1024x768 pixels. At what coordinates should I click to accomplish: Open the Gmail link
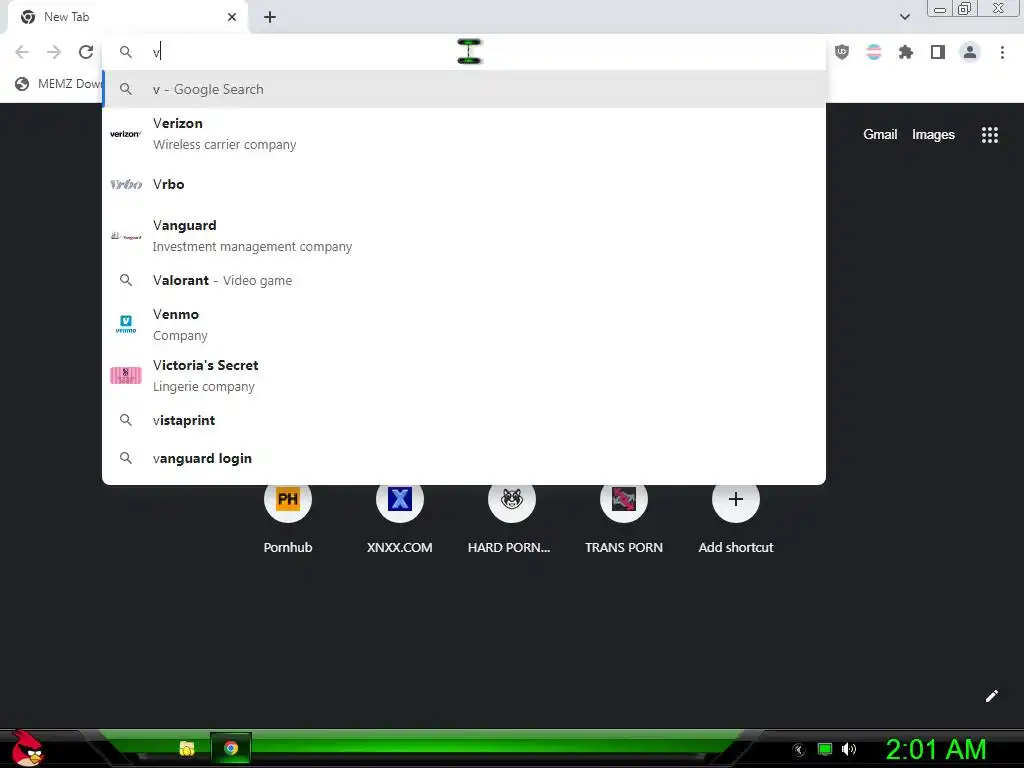(x=880, y=135)
